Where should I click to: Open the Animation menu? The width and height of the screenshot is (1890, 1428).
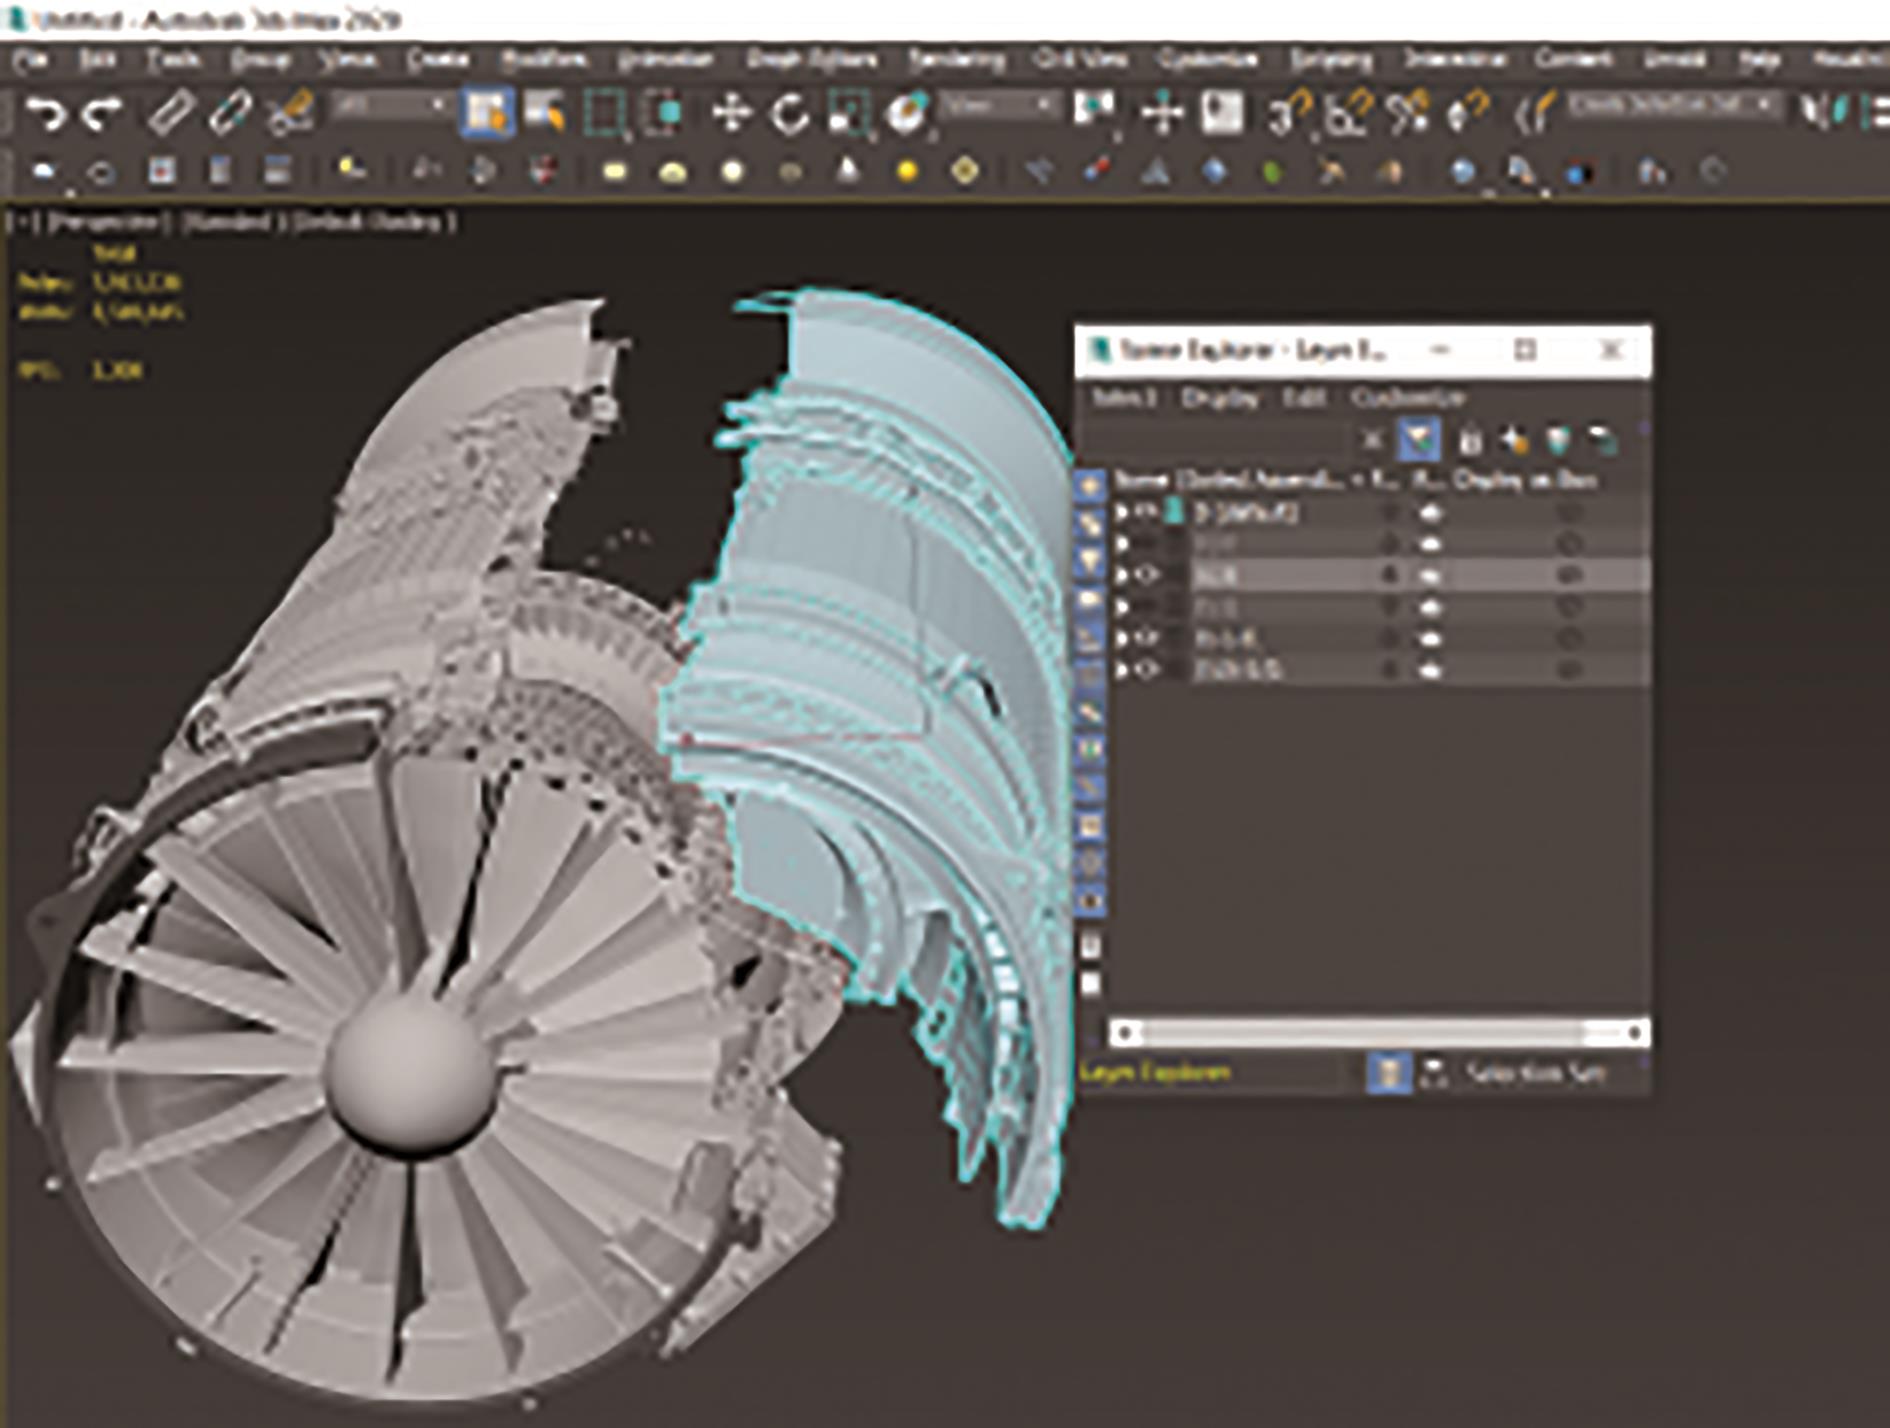pos(665,60)
